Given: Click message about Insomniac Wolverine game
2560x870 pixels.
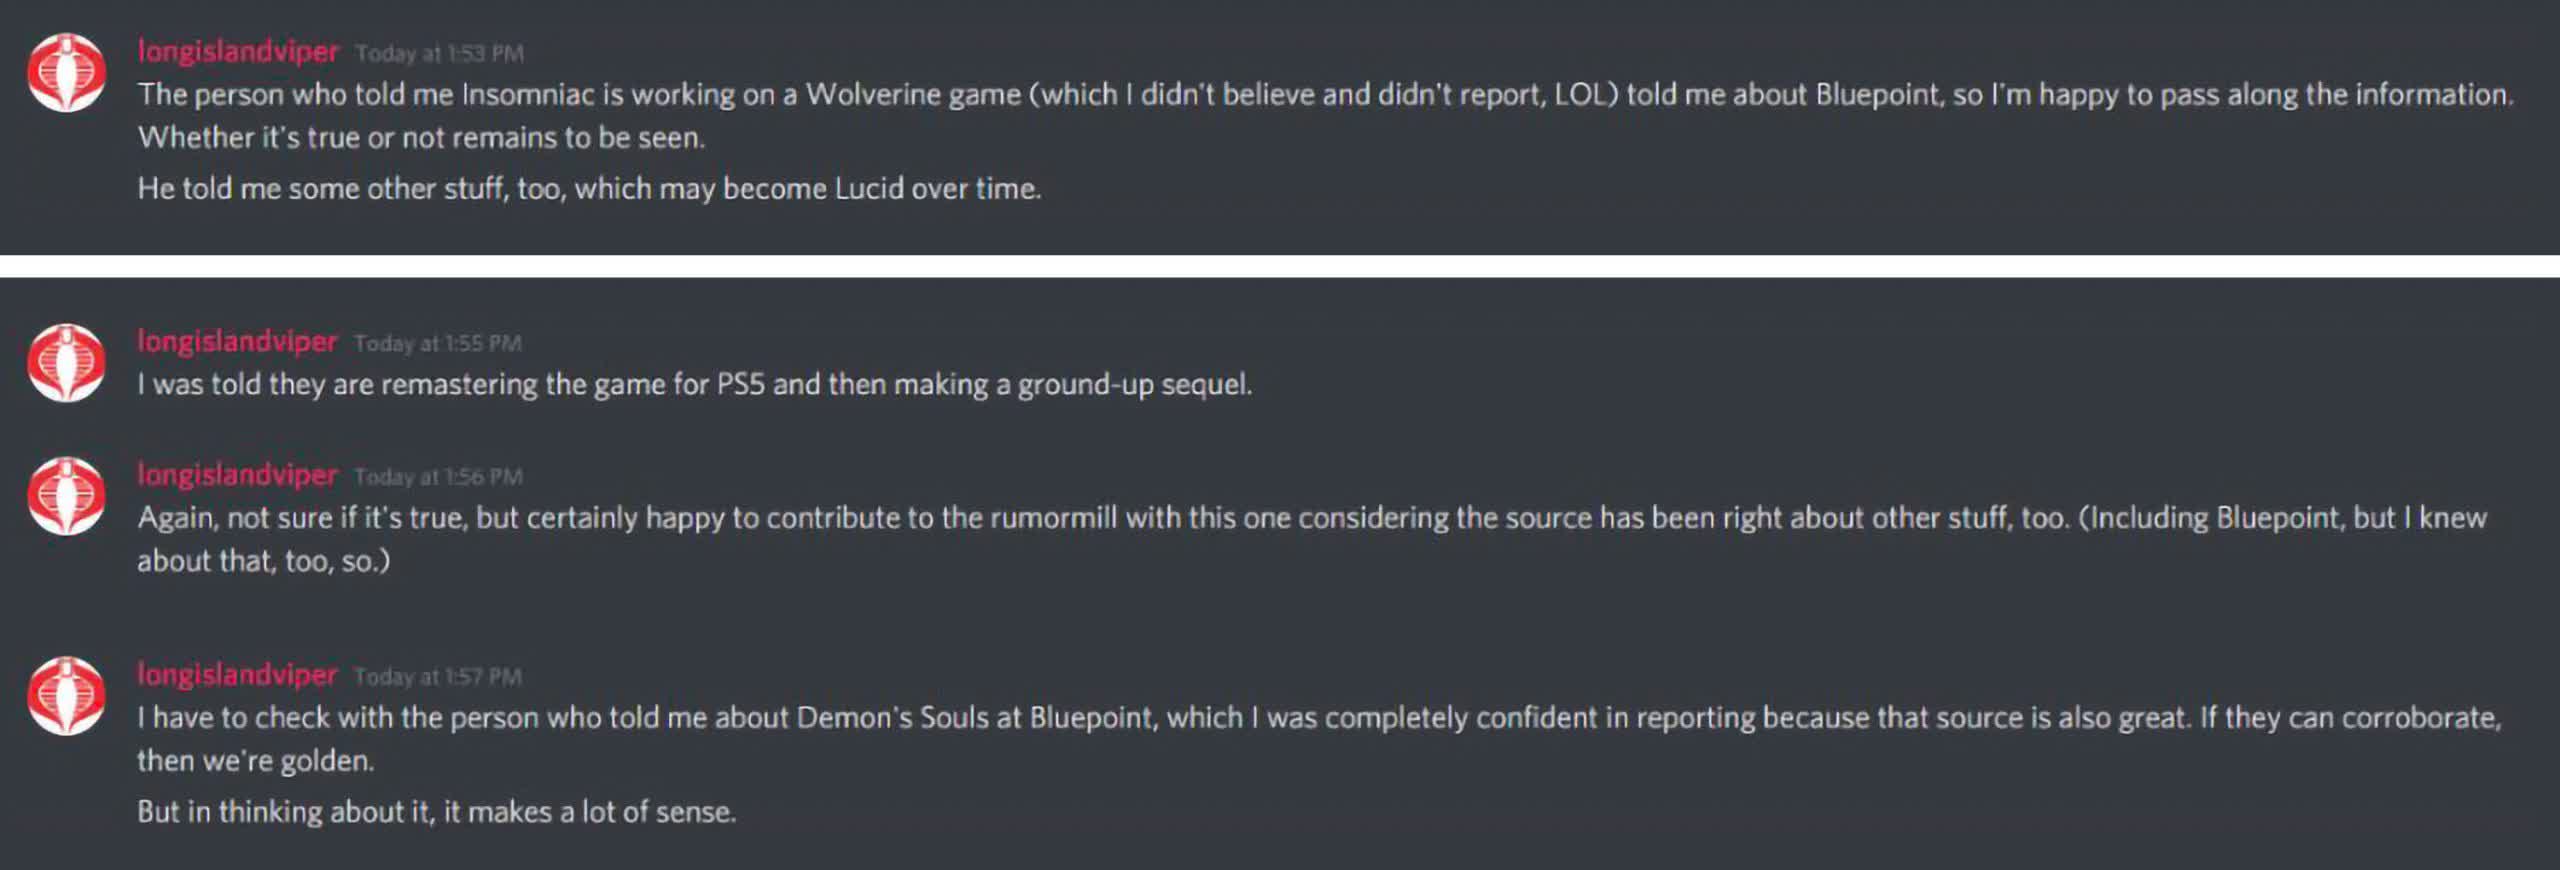Looking at the screenshot, I should point(1325,115).
